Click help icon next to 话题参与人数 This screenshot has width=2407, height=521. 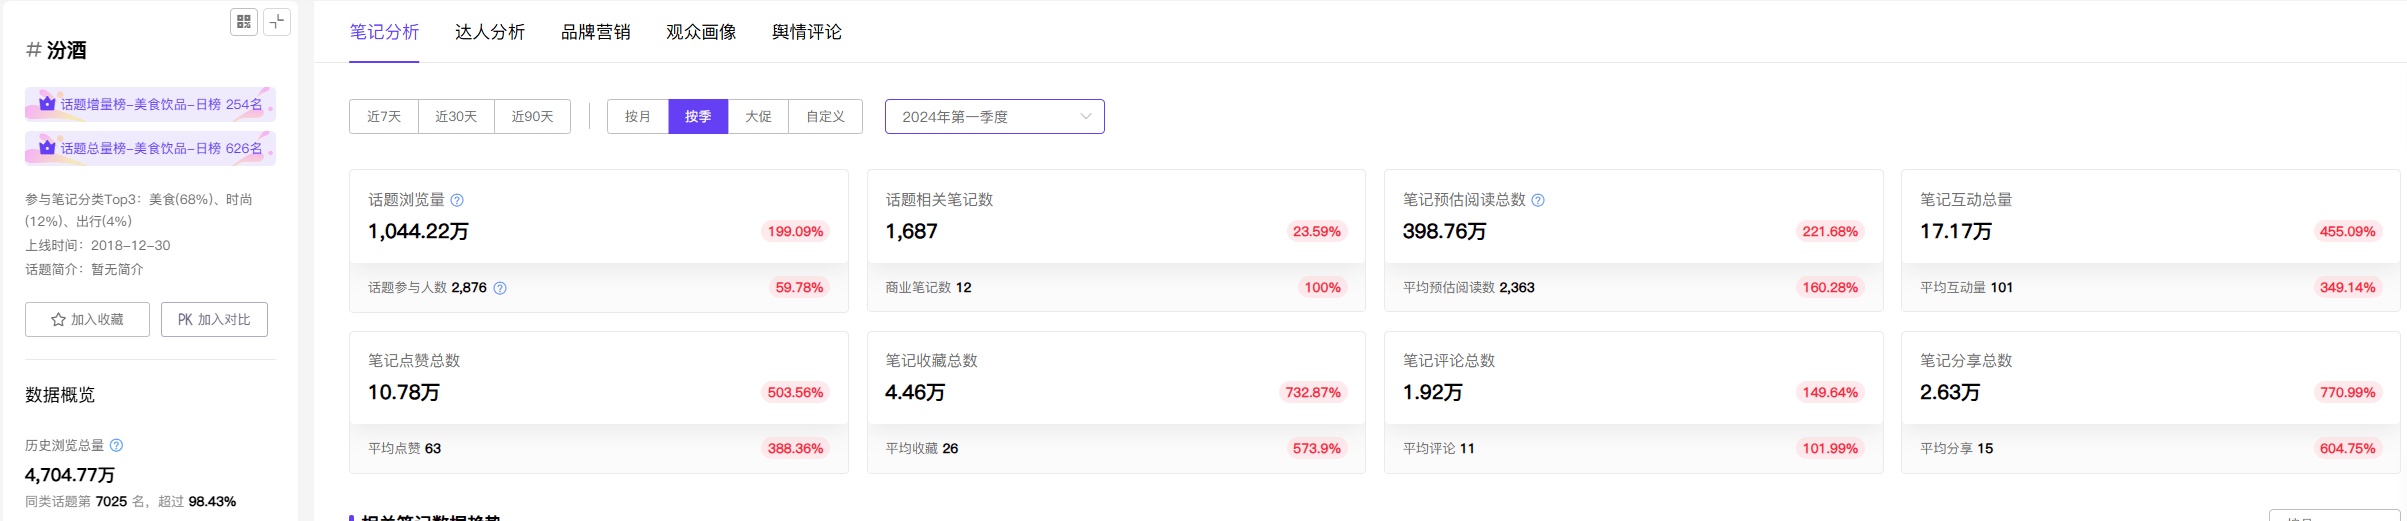pos(500,288)
